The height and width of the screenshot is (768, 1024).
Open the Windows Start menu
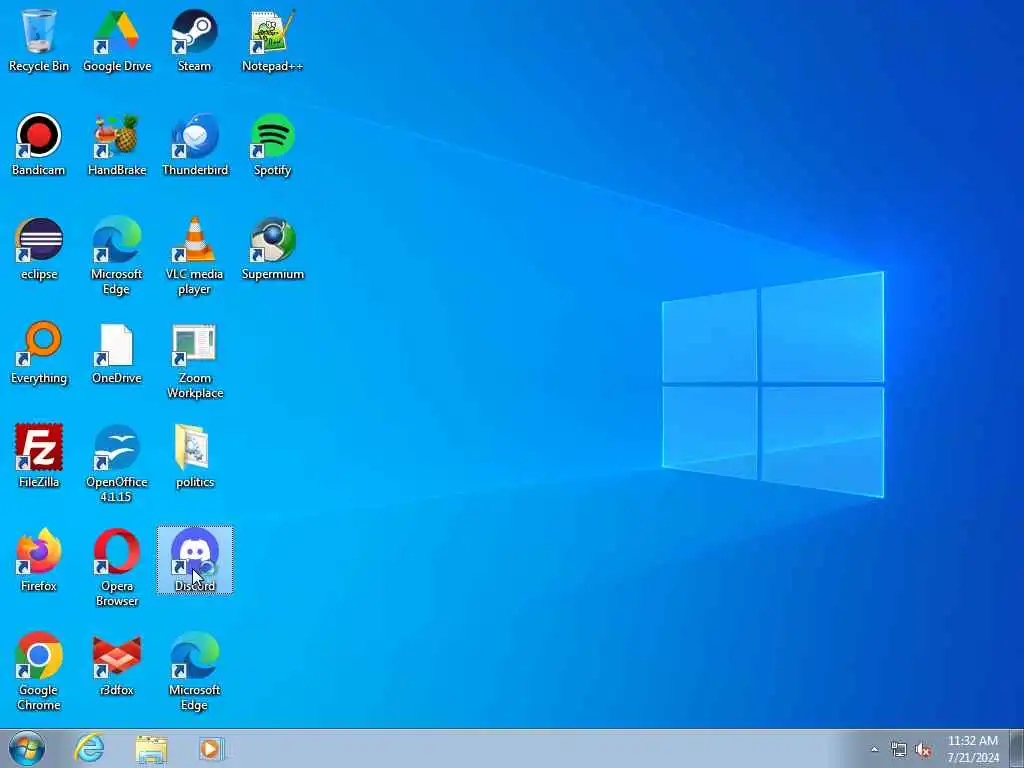click(x=27, y=748)
